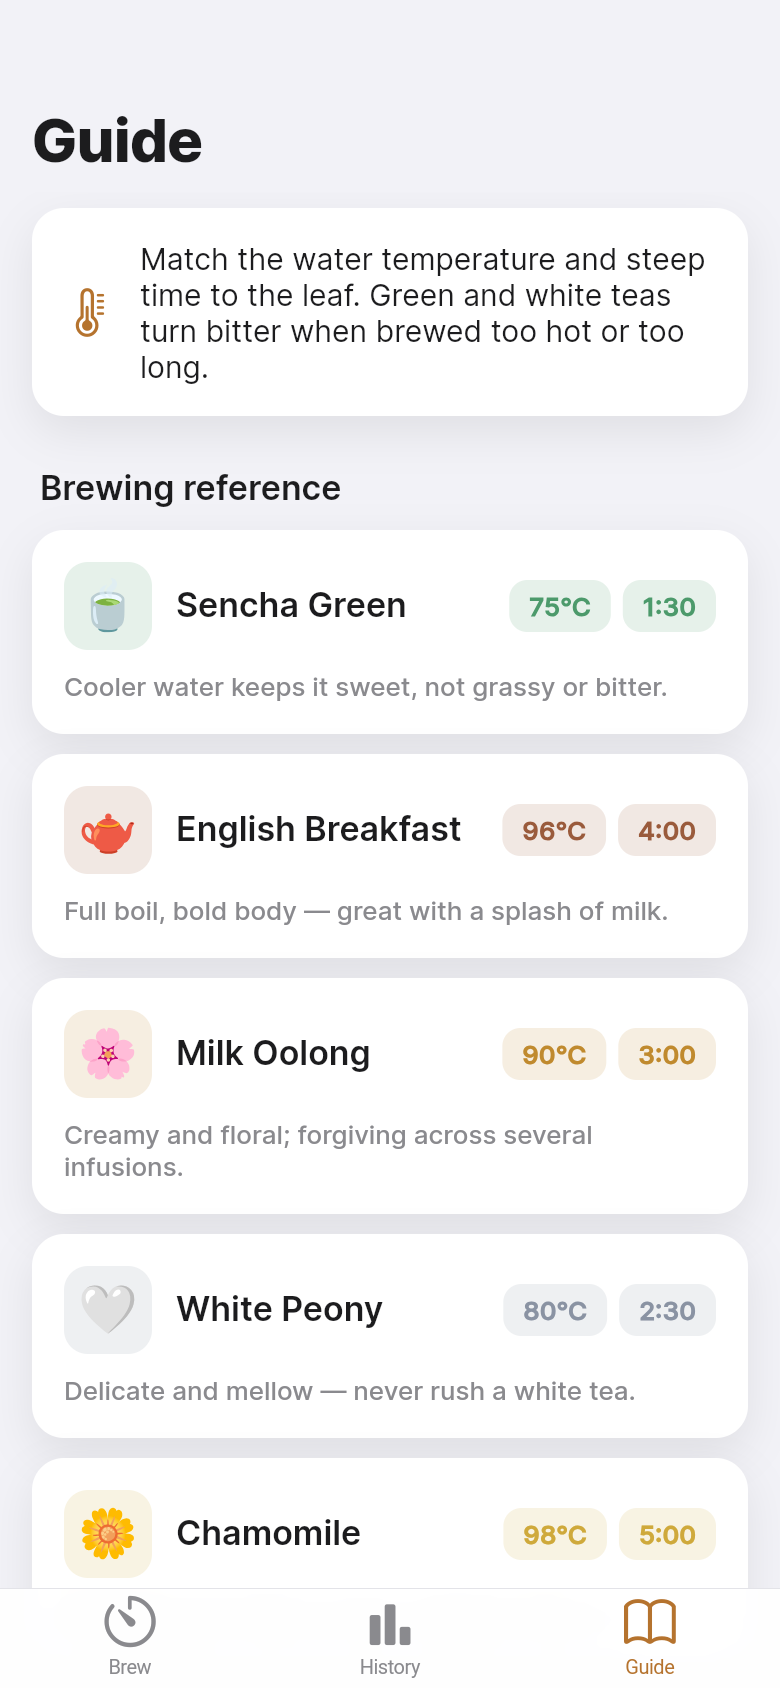Open the Sencha Green reference card
The image size is (780, 1688).
click(x=390, y=632)
